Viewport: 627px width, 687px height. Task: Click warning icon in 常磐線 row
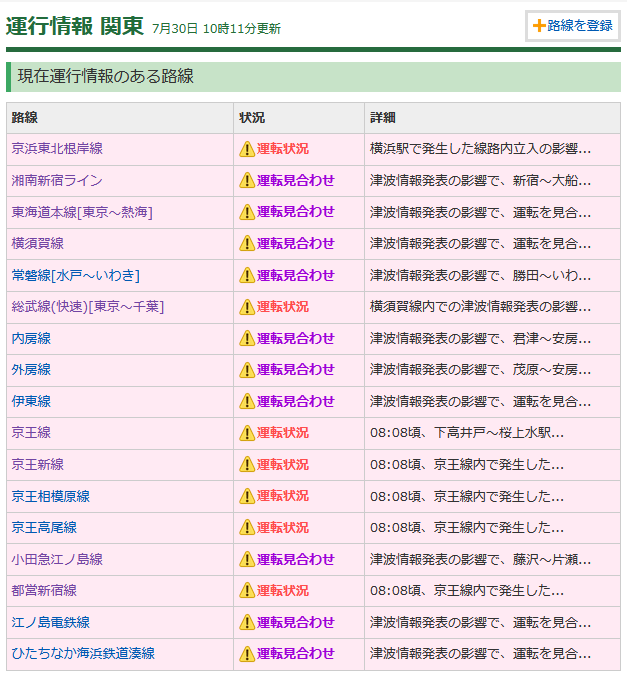(x=247, y=275)
